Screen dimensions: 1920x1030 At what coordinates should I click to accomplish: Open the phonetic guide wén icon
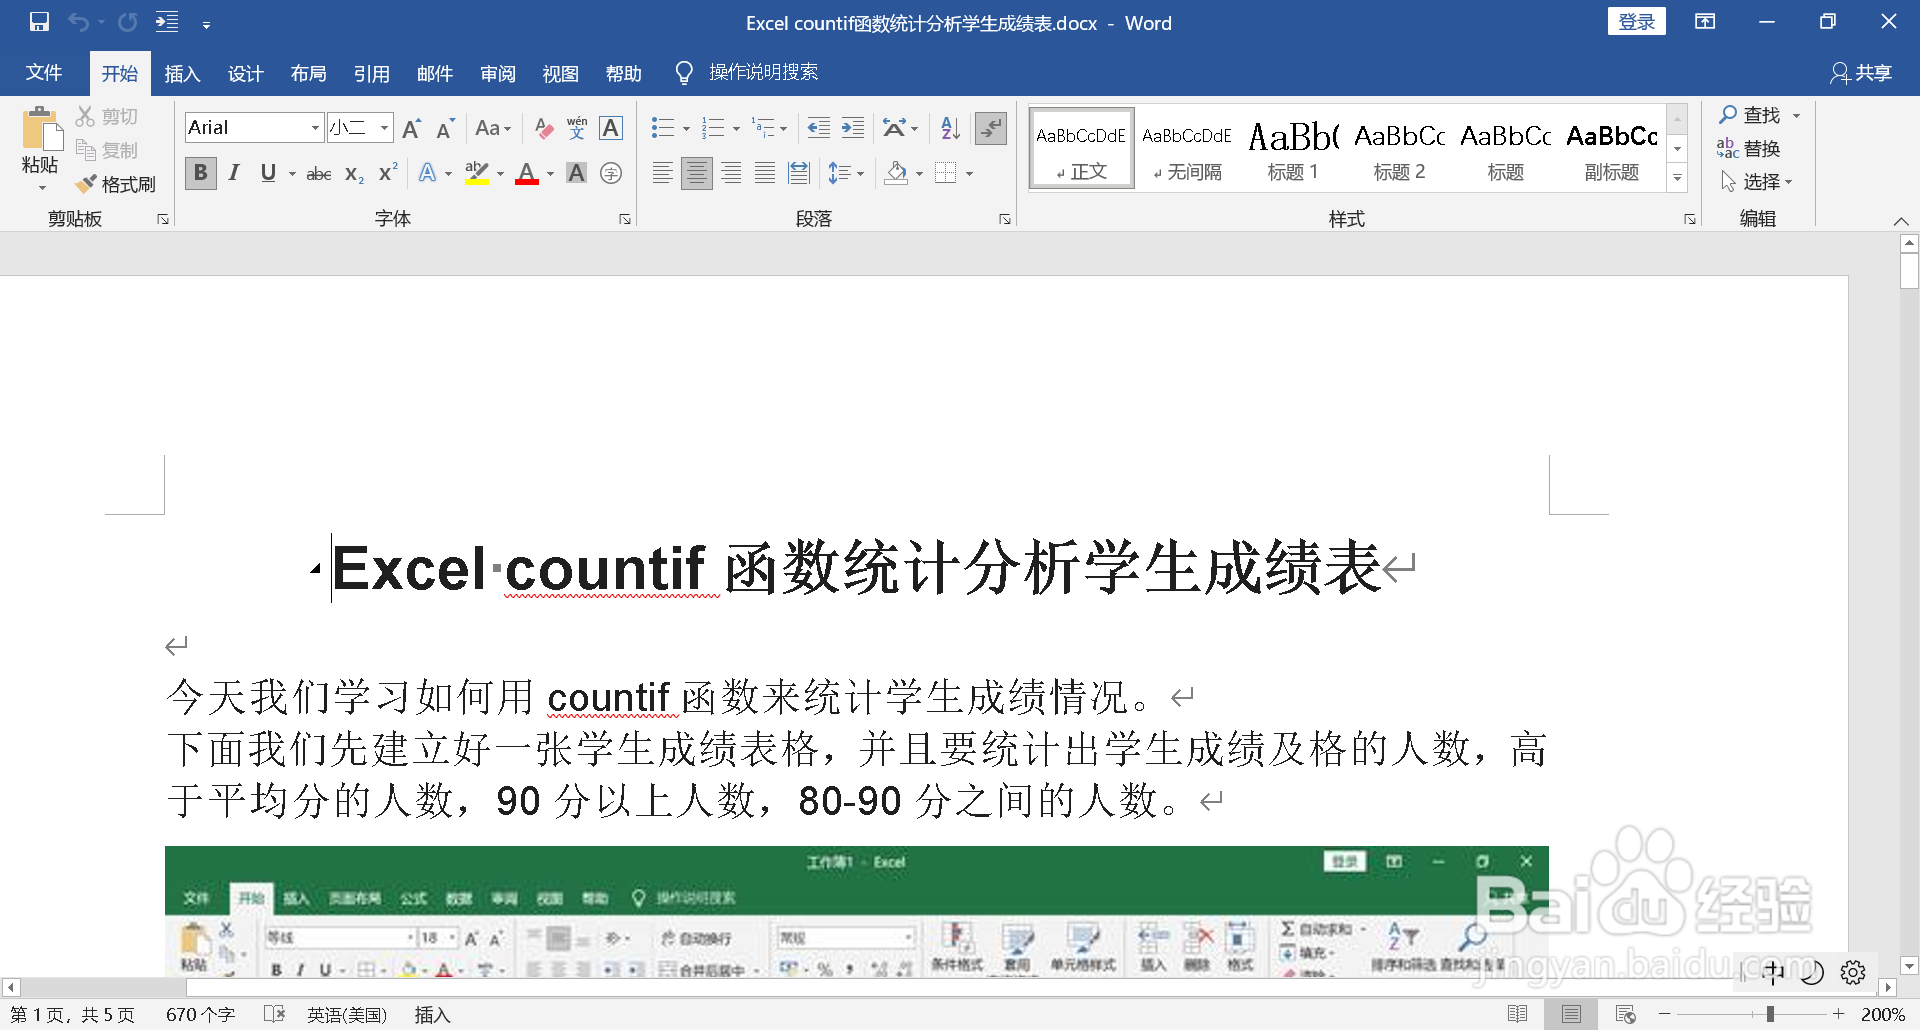[577, 128]
